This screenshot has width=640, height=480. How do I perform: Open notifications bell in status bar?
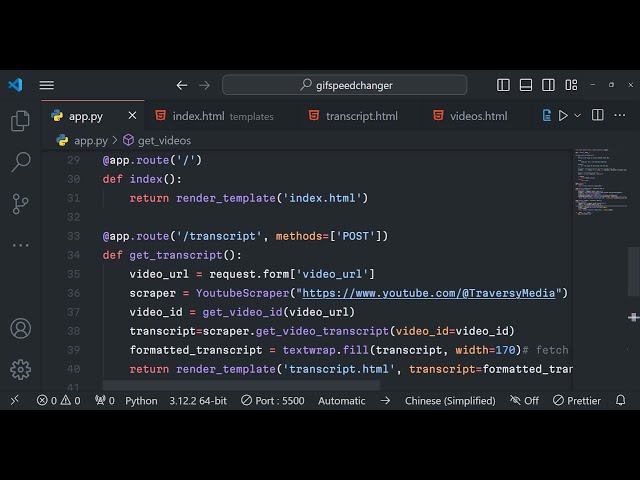621,400
